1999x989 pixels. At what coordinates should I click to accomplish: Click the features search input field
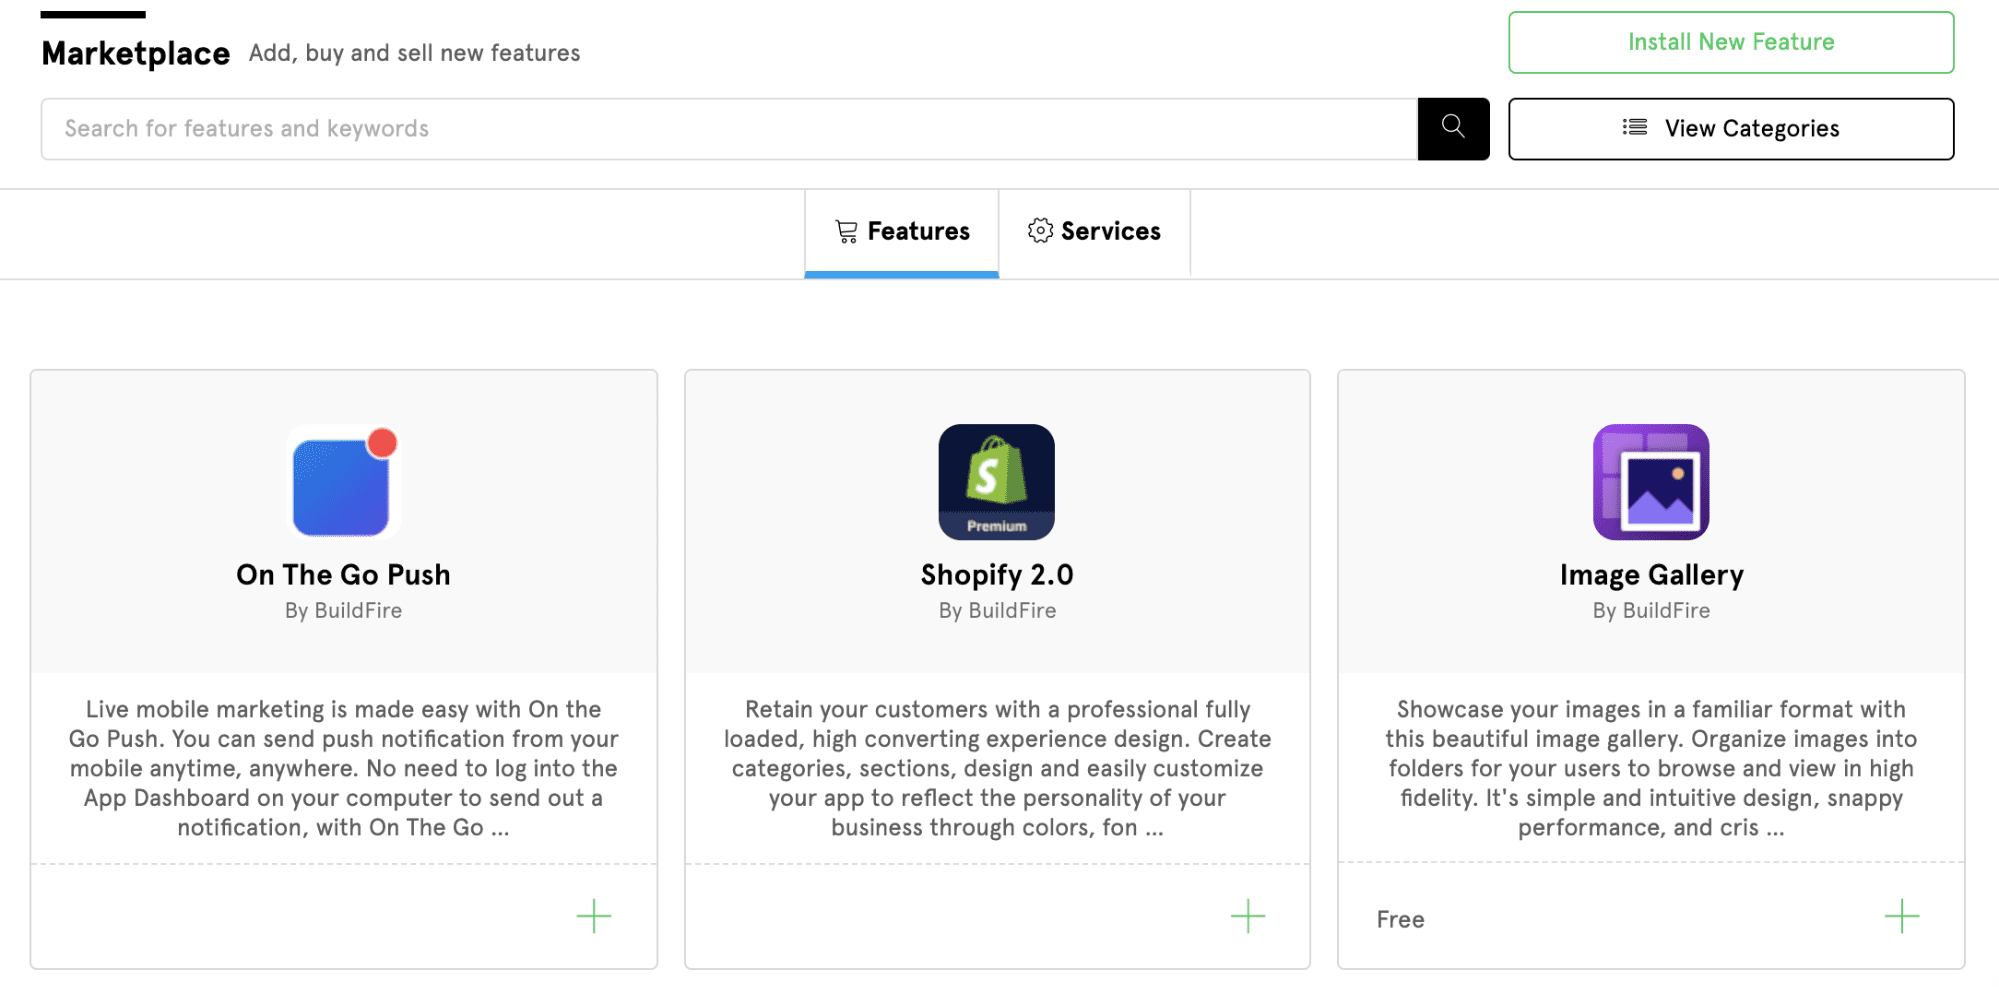point(700,128)
